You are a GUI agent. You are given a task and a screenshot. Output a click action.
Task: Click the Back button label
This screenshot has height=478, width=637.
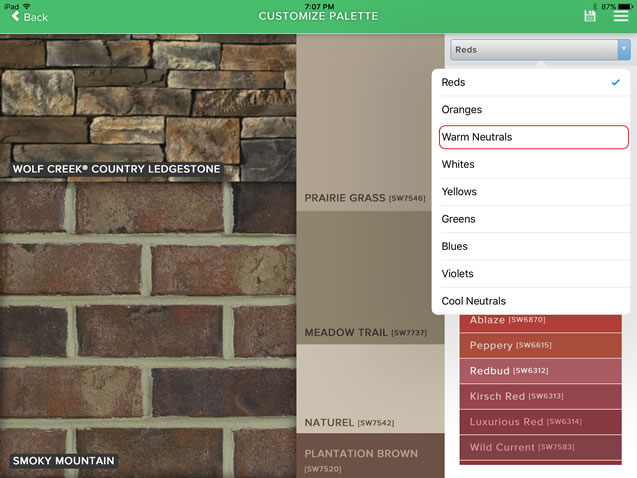pos(35,17)
